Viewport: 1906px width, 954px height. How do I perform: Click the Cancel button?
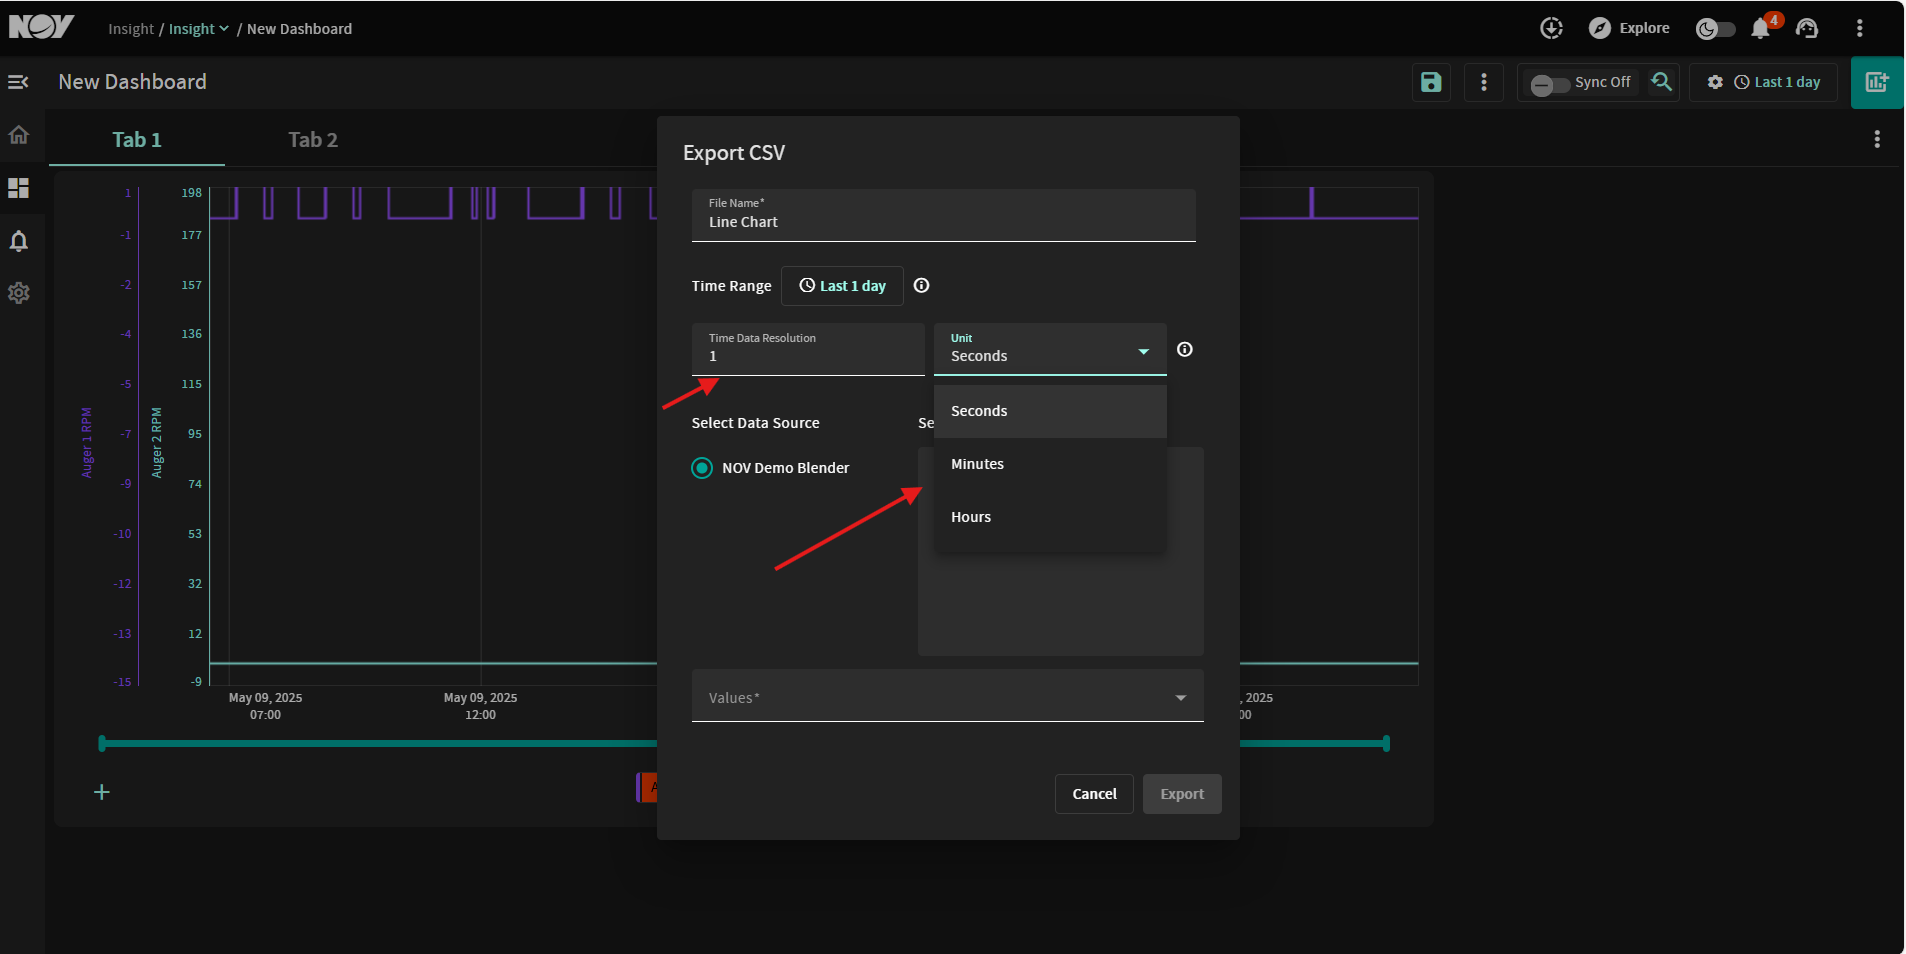[1094, 794]
